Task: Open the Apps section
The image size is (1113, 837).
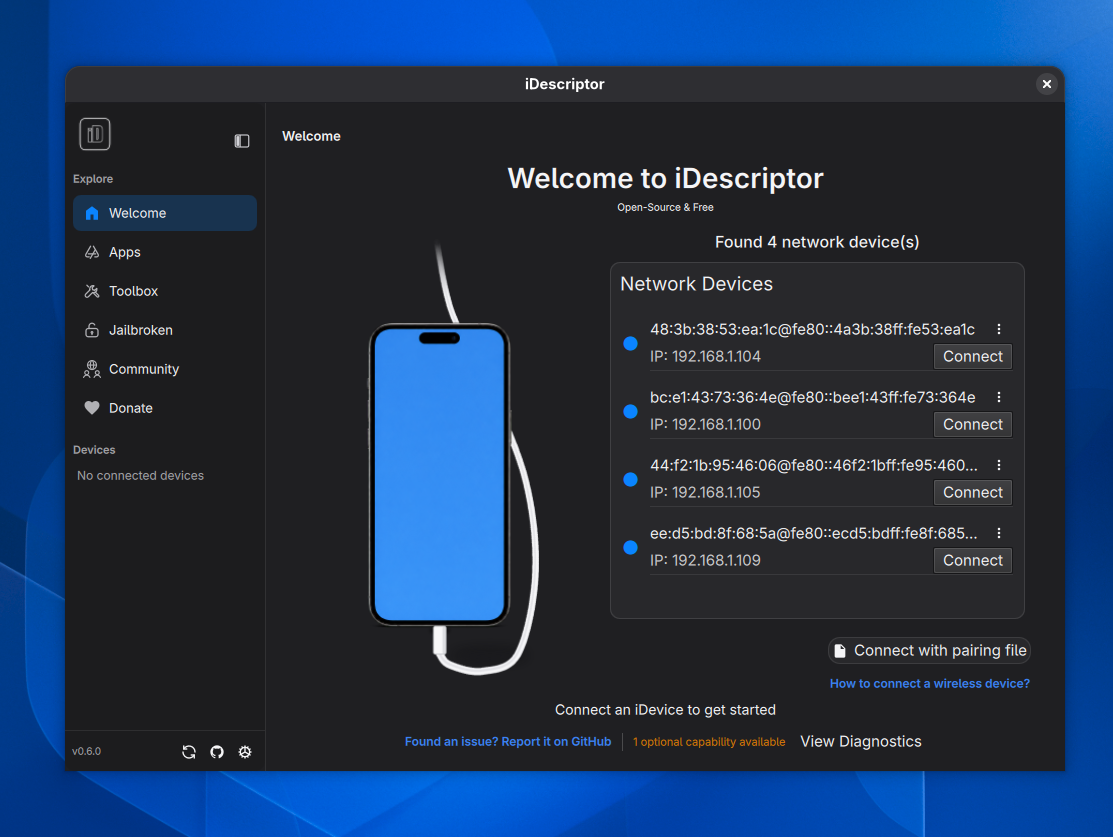Action: [x=165, y=252]
